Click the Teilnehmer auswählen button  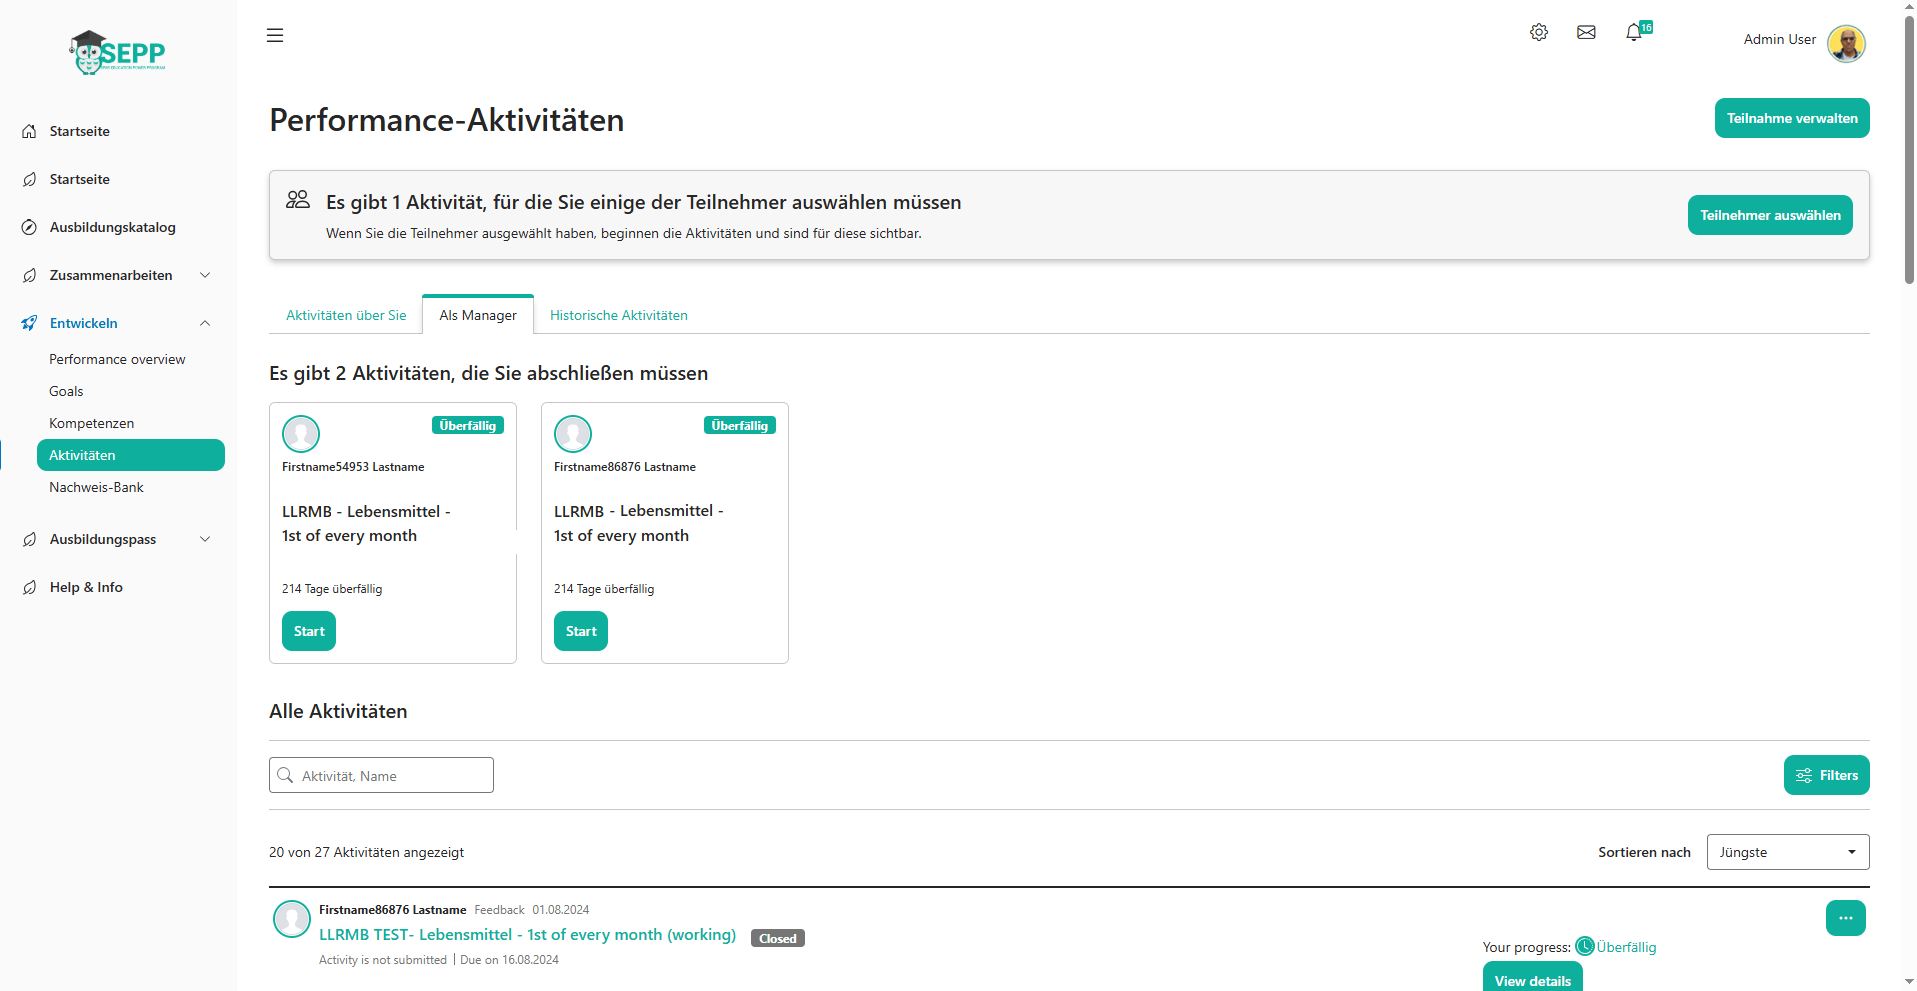[x=1769, y=215]
